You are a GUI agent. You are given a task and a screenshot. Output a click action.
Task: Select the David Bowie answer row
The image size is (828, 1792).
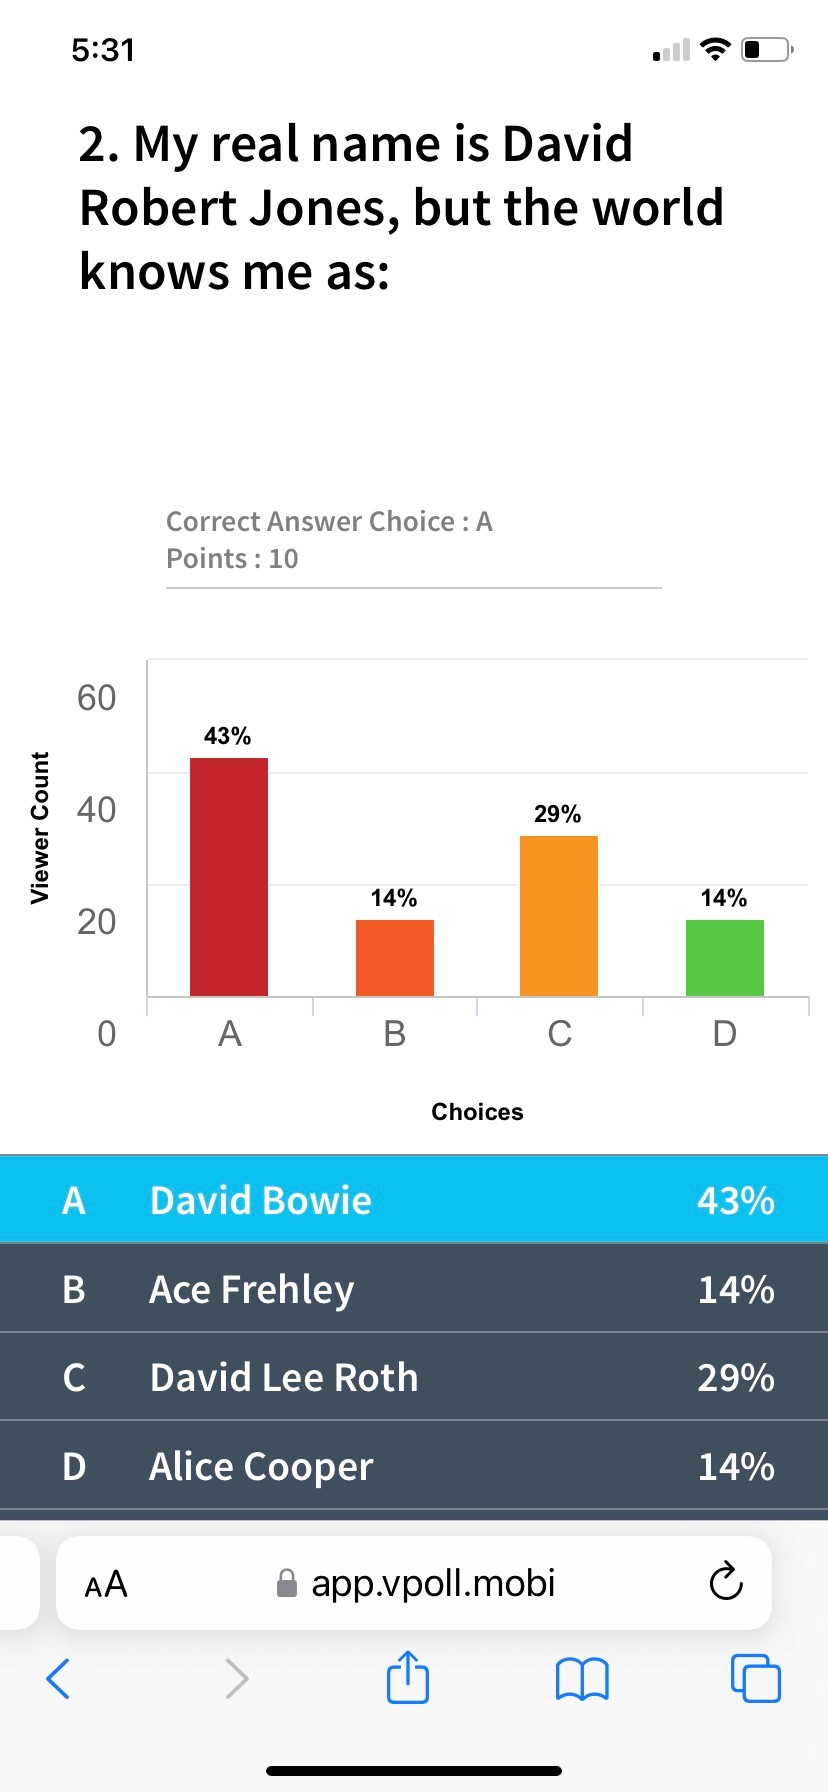414,1200
